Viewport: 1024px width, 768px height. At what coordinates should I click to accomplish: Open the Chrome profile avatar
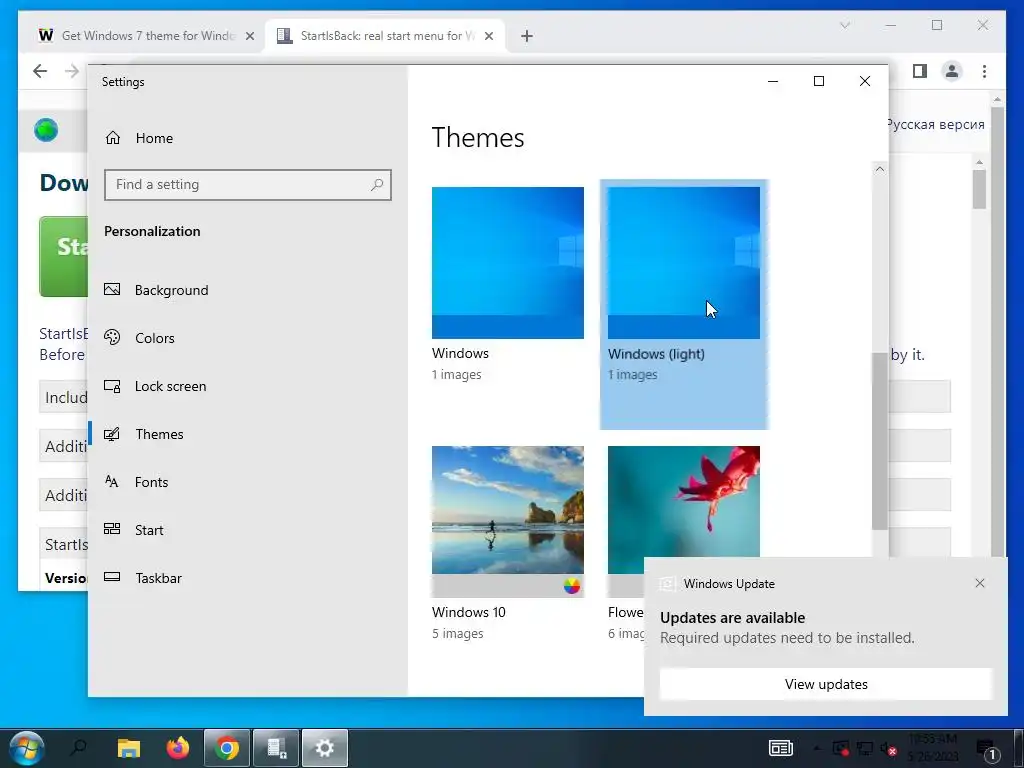click(952, 71)
